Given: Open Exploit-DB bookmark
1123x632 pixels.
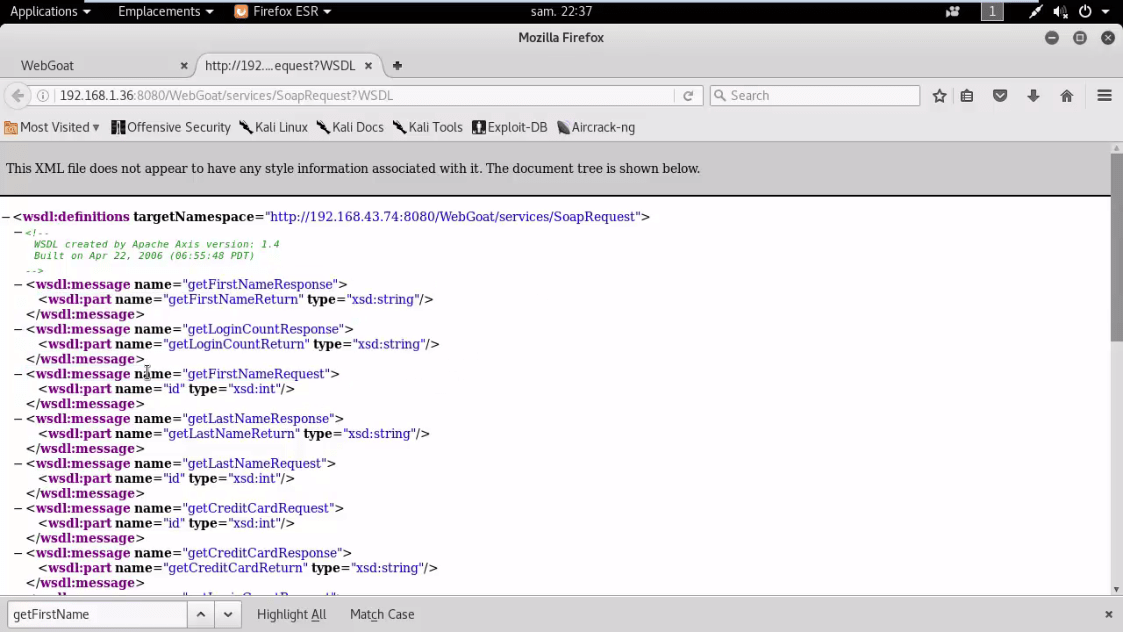Looking at the screenshot, I should coord(509,127).
